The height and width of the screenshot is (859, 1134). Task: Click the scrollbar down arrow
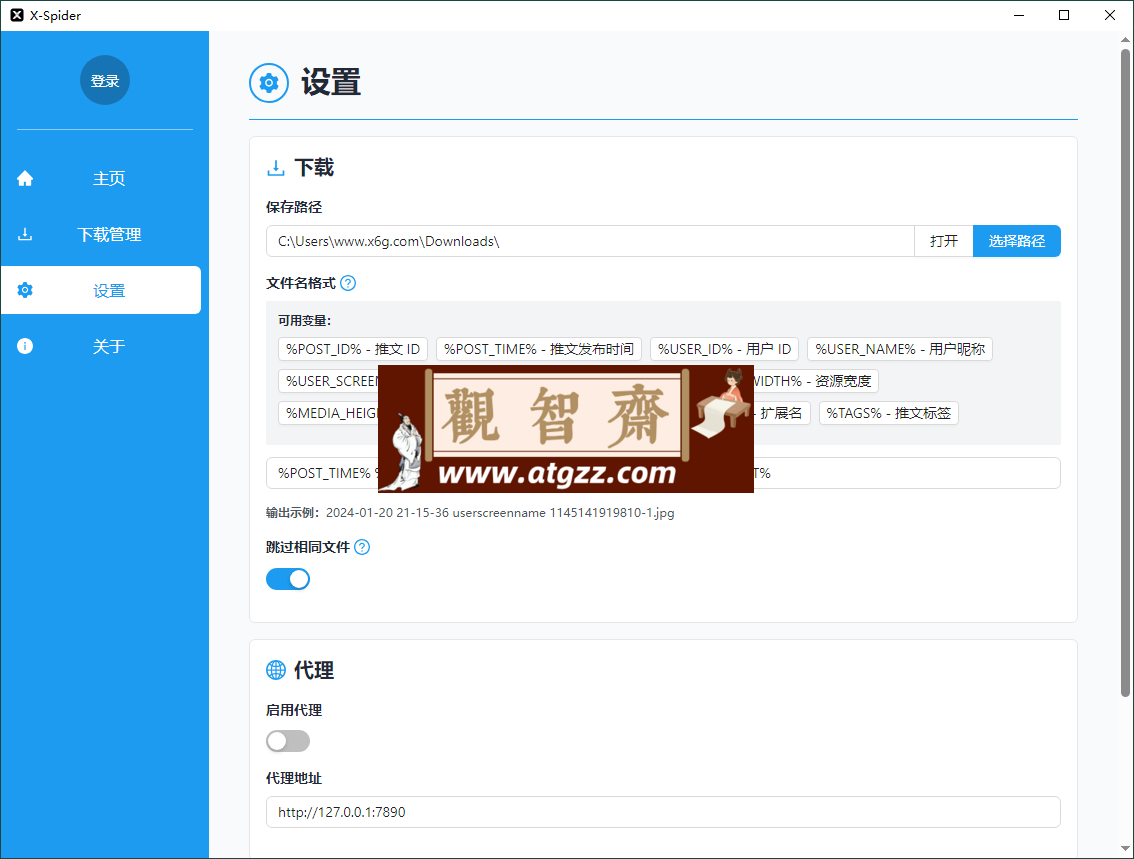coord(1125,849)
